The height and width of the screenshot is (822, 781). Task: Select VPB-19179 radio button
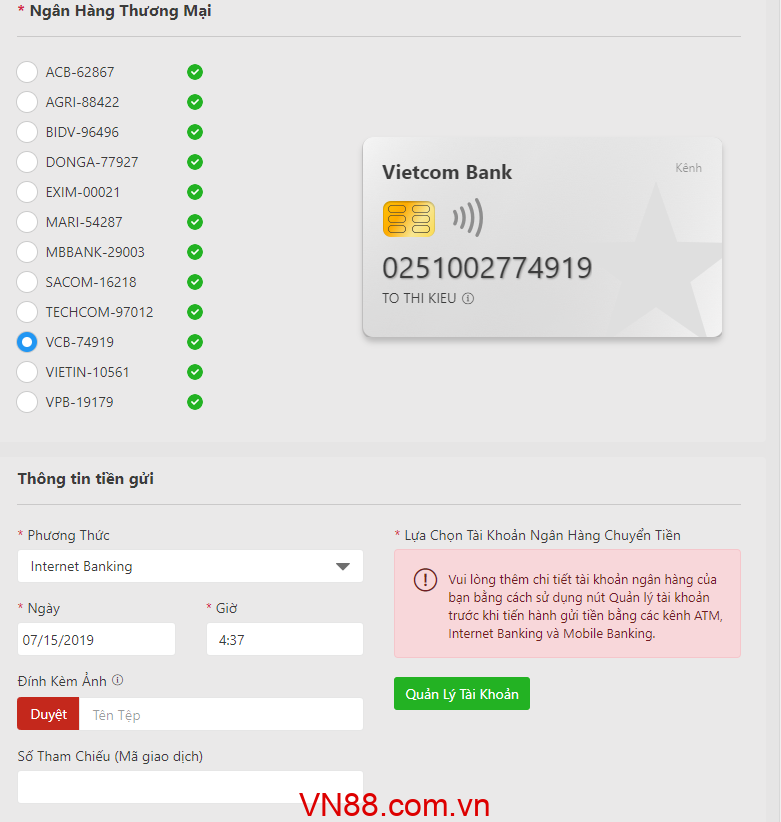pos(27,402)
